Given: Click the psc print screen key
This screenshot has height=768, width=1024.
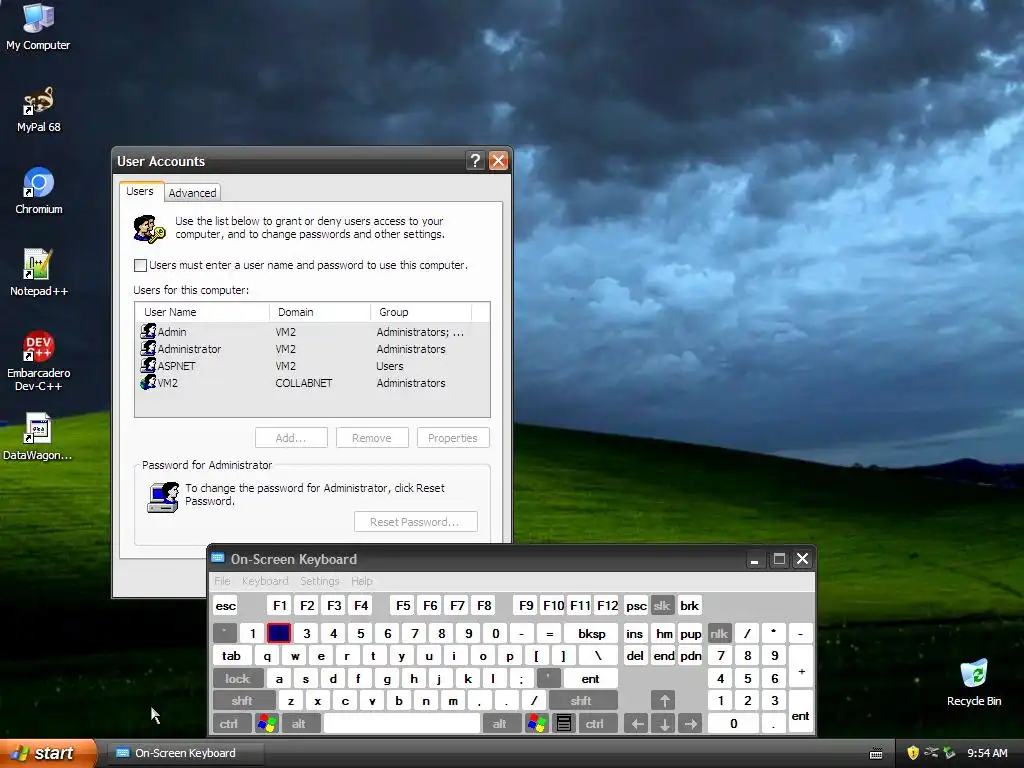Looking at the screenshot, I should pyautogui.click(x=636, y=605).
